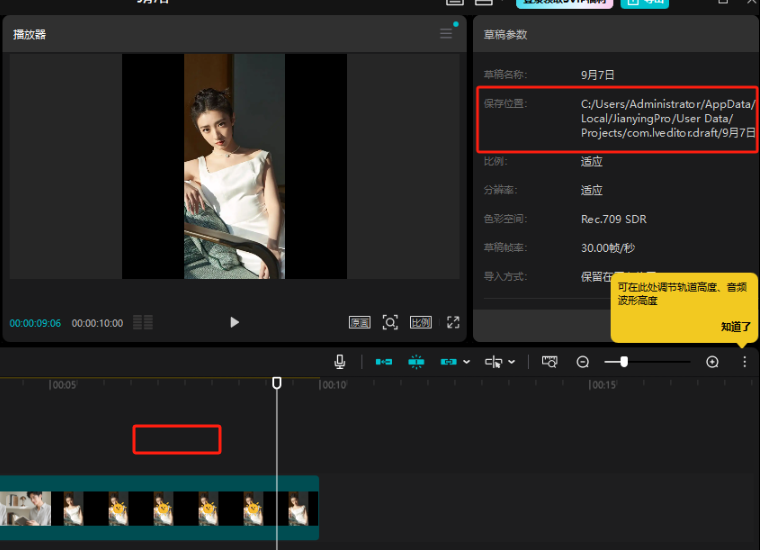The width and height of the screenshot is (761, 550).
Task: Click the player focus zoom icon
Action: tap(390, 322)
